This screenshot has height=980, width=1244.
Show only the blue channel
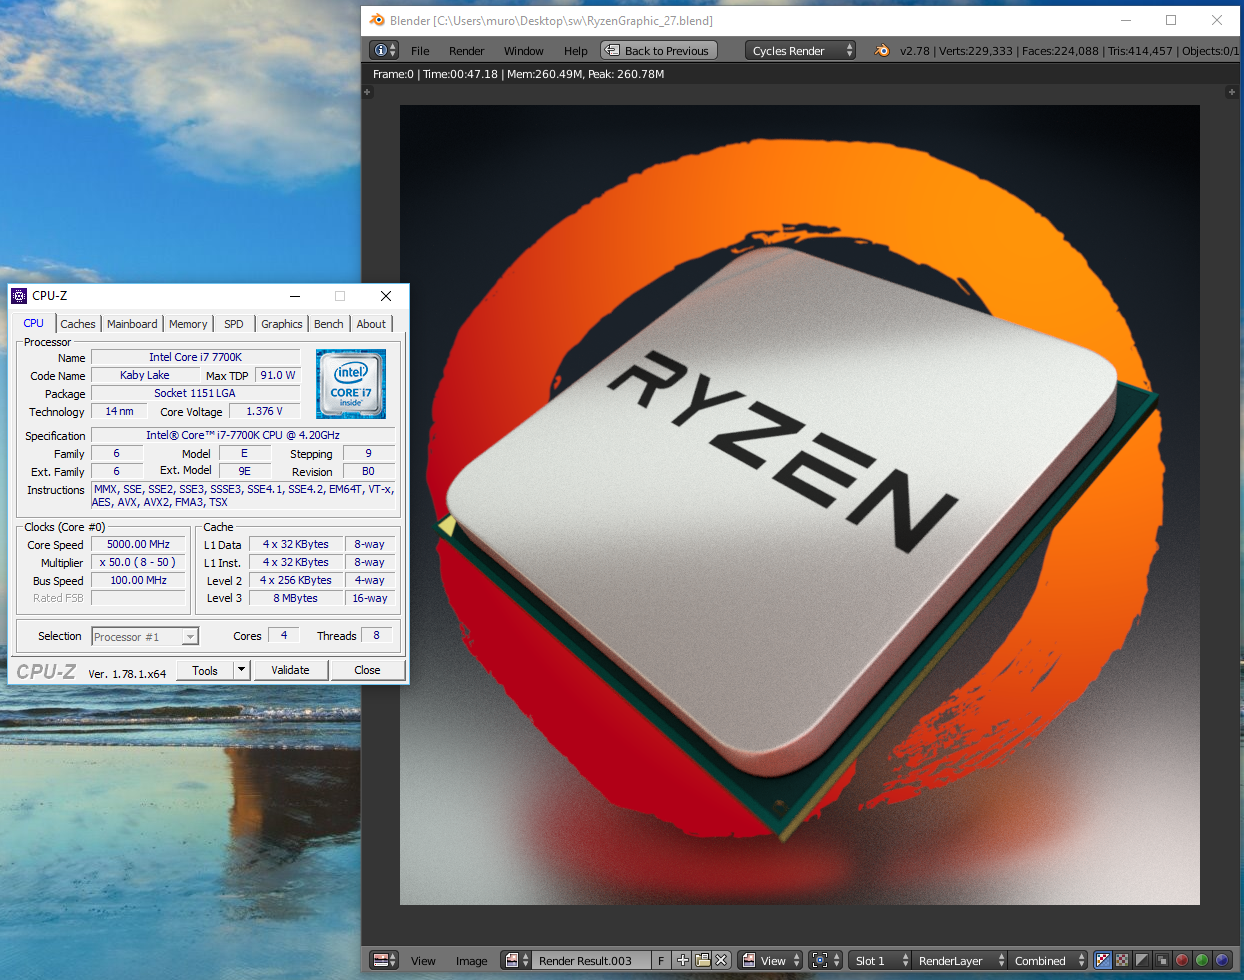click(x=1222, y=960)
